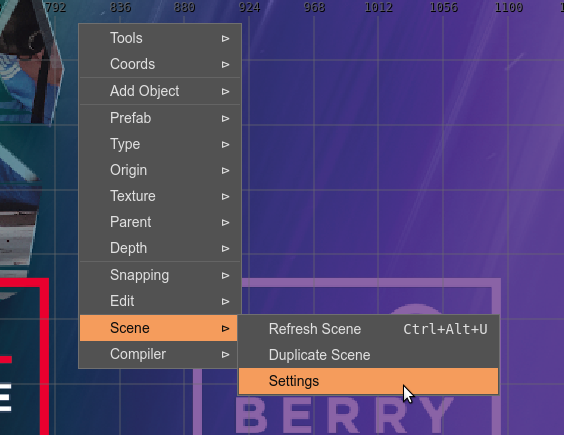This screenshot has width=564, height=435.
Task: Open the Snapping submenu
Action: [160, 275]
